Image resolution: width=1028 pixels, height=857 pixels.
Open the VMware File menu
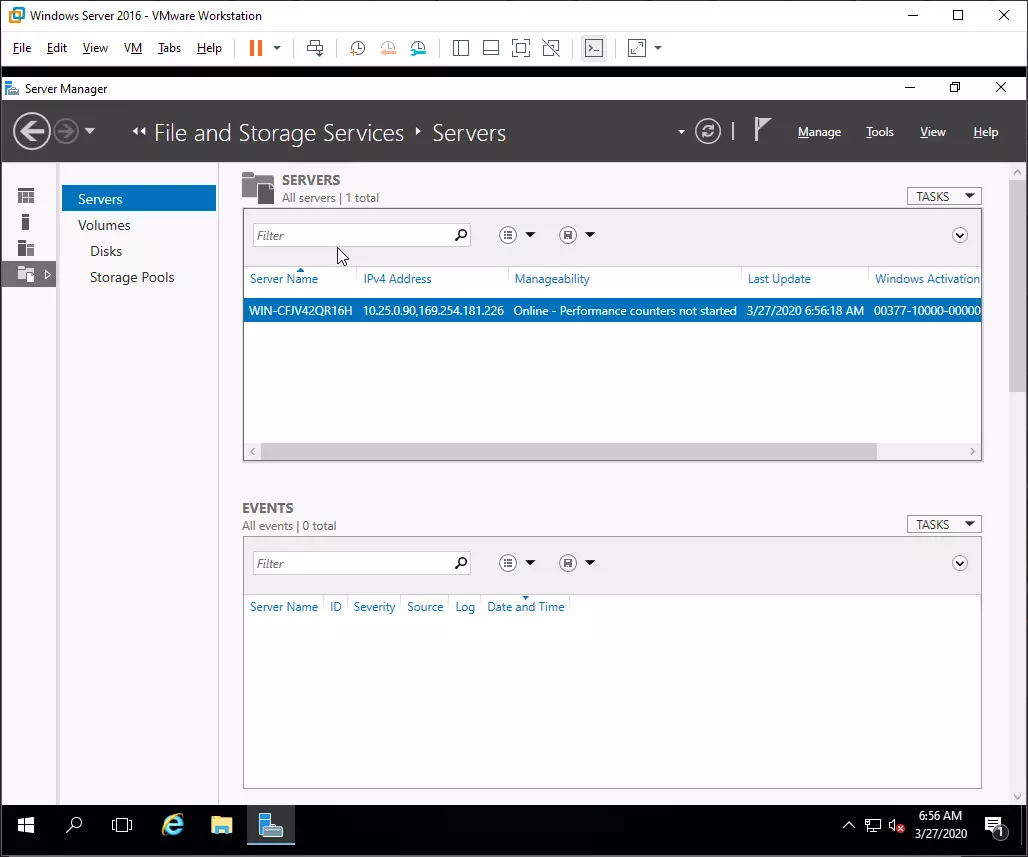[x=22, y=48]
